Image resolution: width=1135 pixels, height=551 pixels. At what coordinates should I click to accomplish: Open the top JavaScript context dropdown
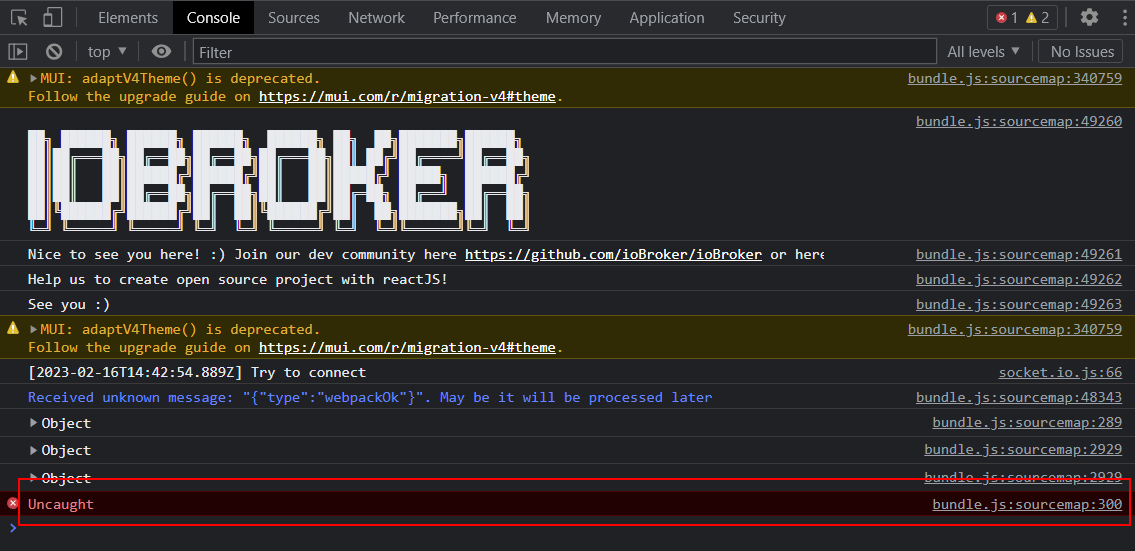[107, 51]
